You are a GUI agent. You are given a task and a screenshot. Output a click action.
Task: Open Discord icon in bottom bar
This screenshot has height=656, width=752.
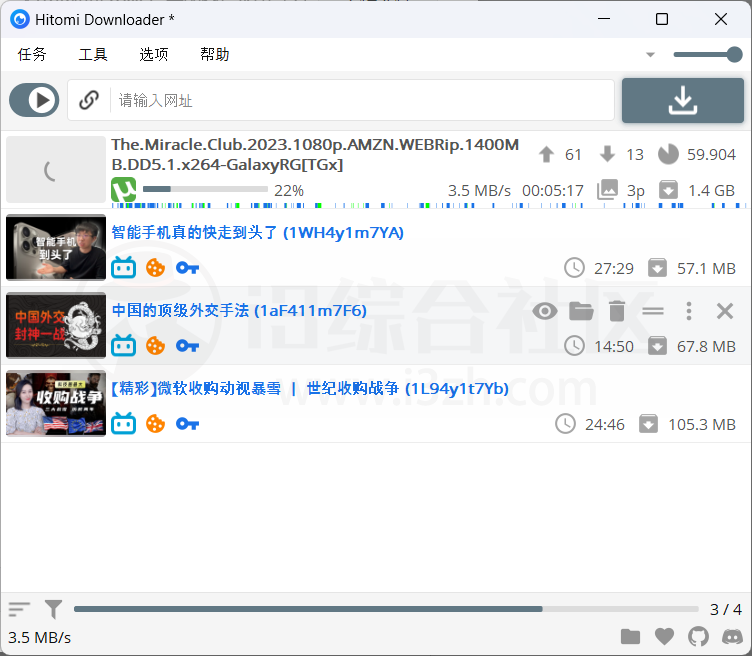pyautogui.click(x=732, y=637)
